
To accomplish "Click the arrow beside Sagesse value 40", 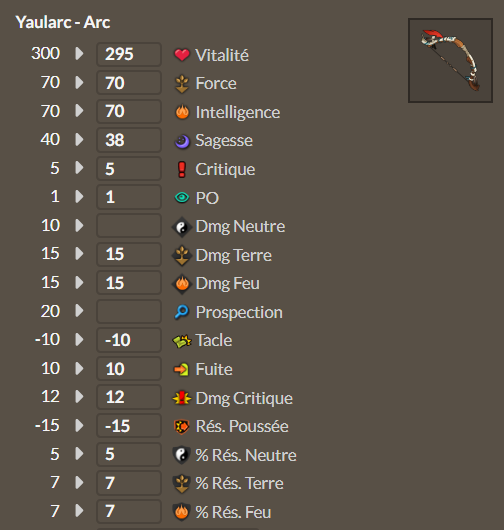I will tap(79, 139).
